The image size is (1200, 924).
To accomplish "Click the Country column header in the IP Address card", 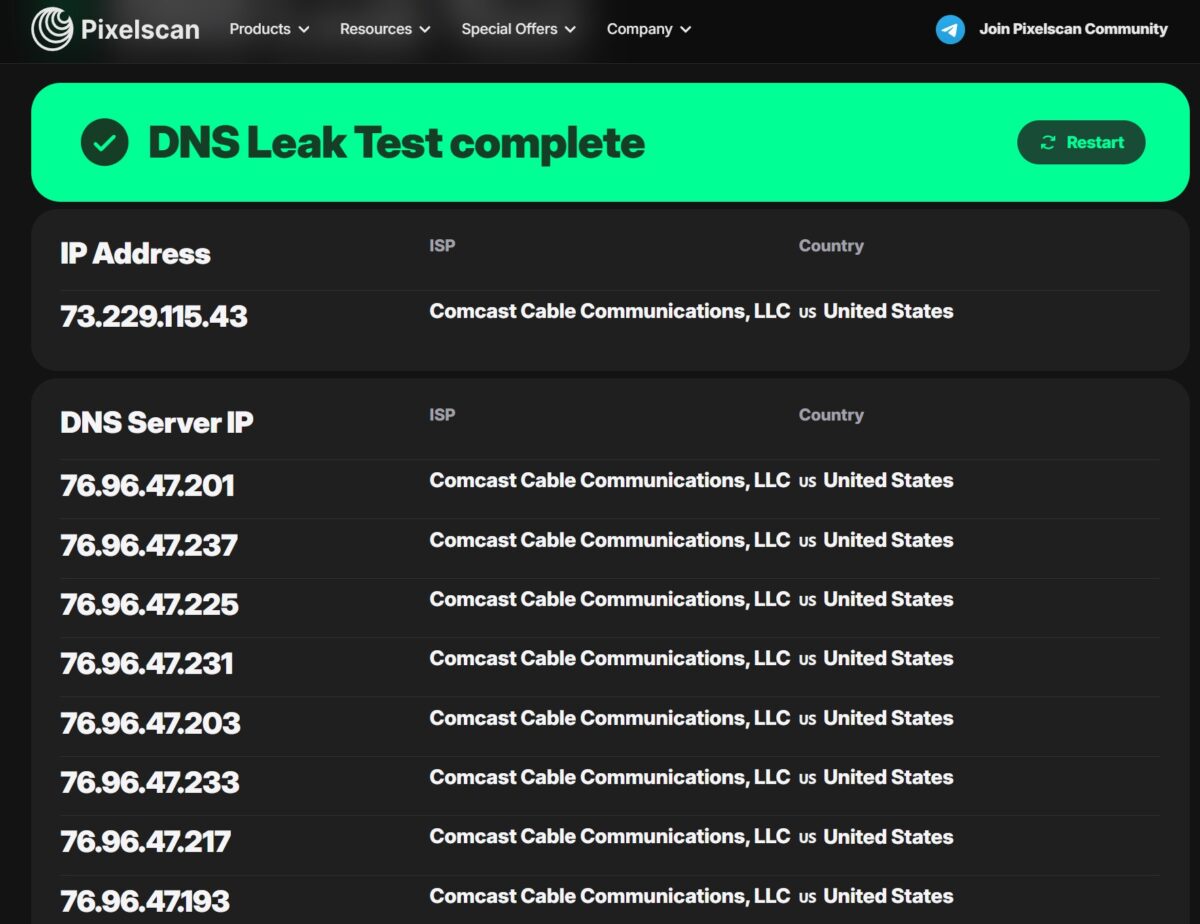I will pyautogui.click(x=831, y=245).
